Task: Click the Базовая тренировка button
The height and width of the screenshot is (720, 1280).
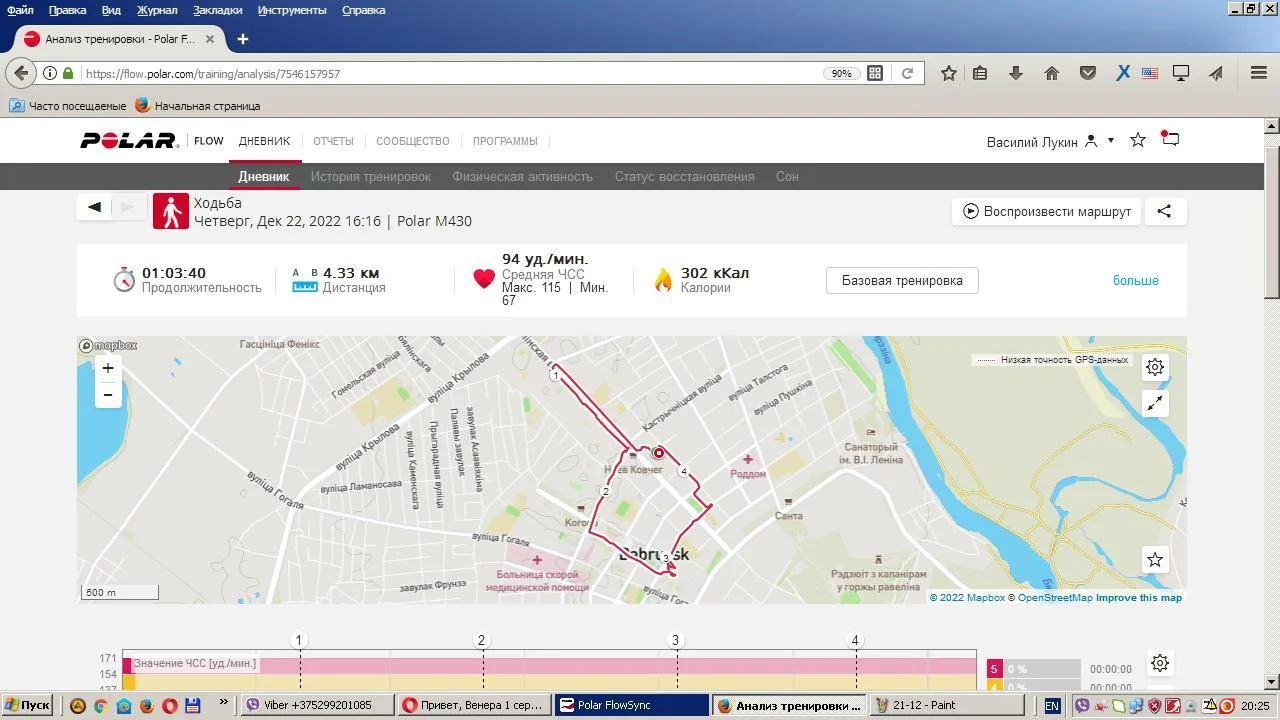Action: [902, 281]
